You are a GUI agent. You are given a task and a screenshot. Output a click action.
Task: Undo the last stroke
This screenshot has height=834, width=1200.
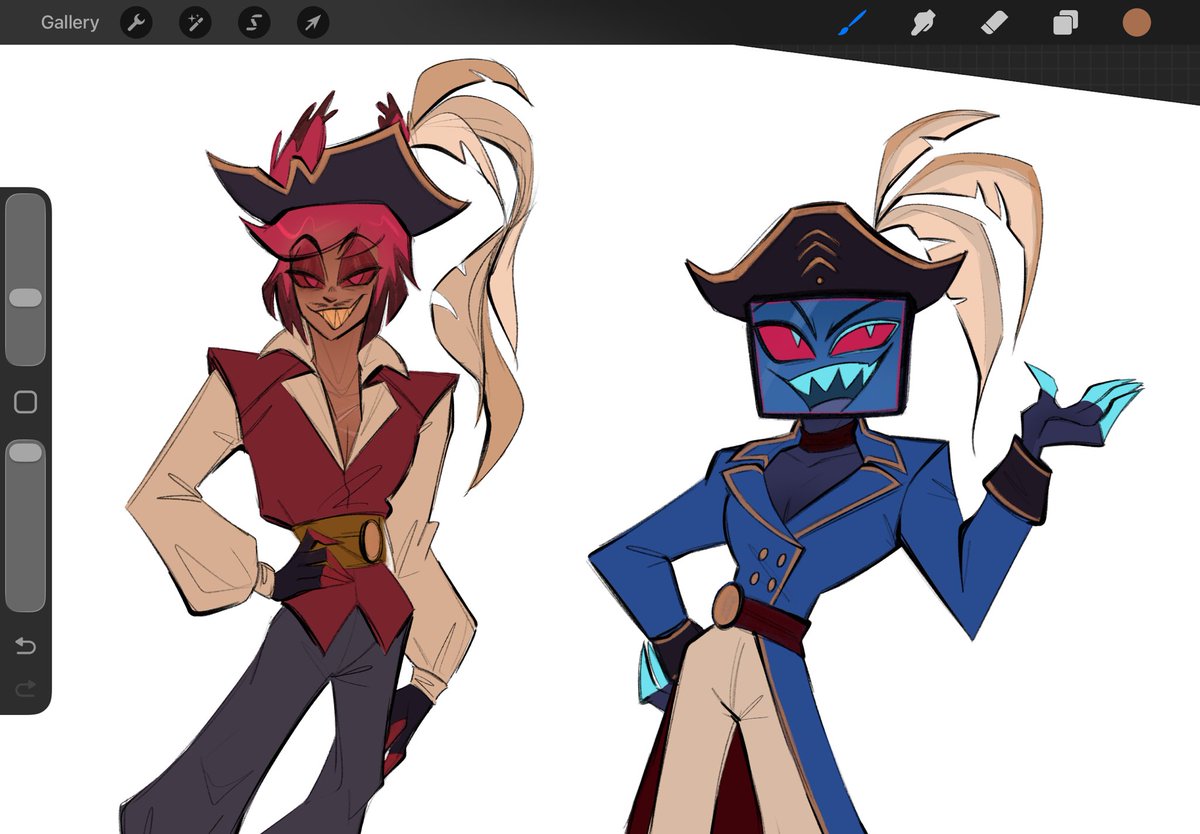25,646
